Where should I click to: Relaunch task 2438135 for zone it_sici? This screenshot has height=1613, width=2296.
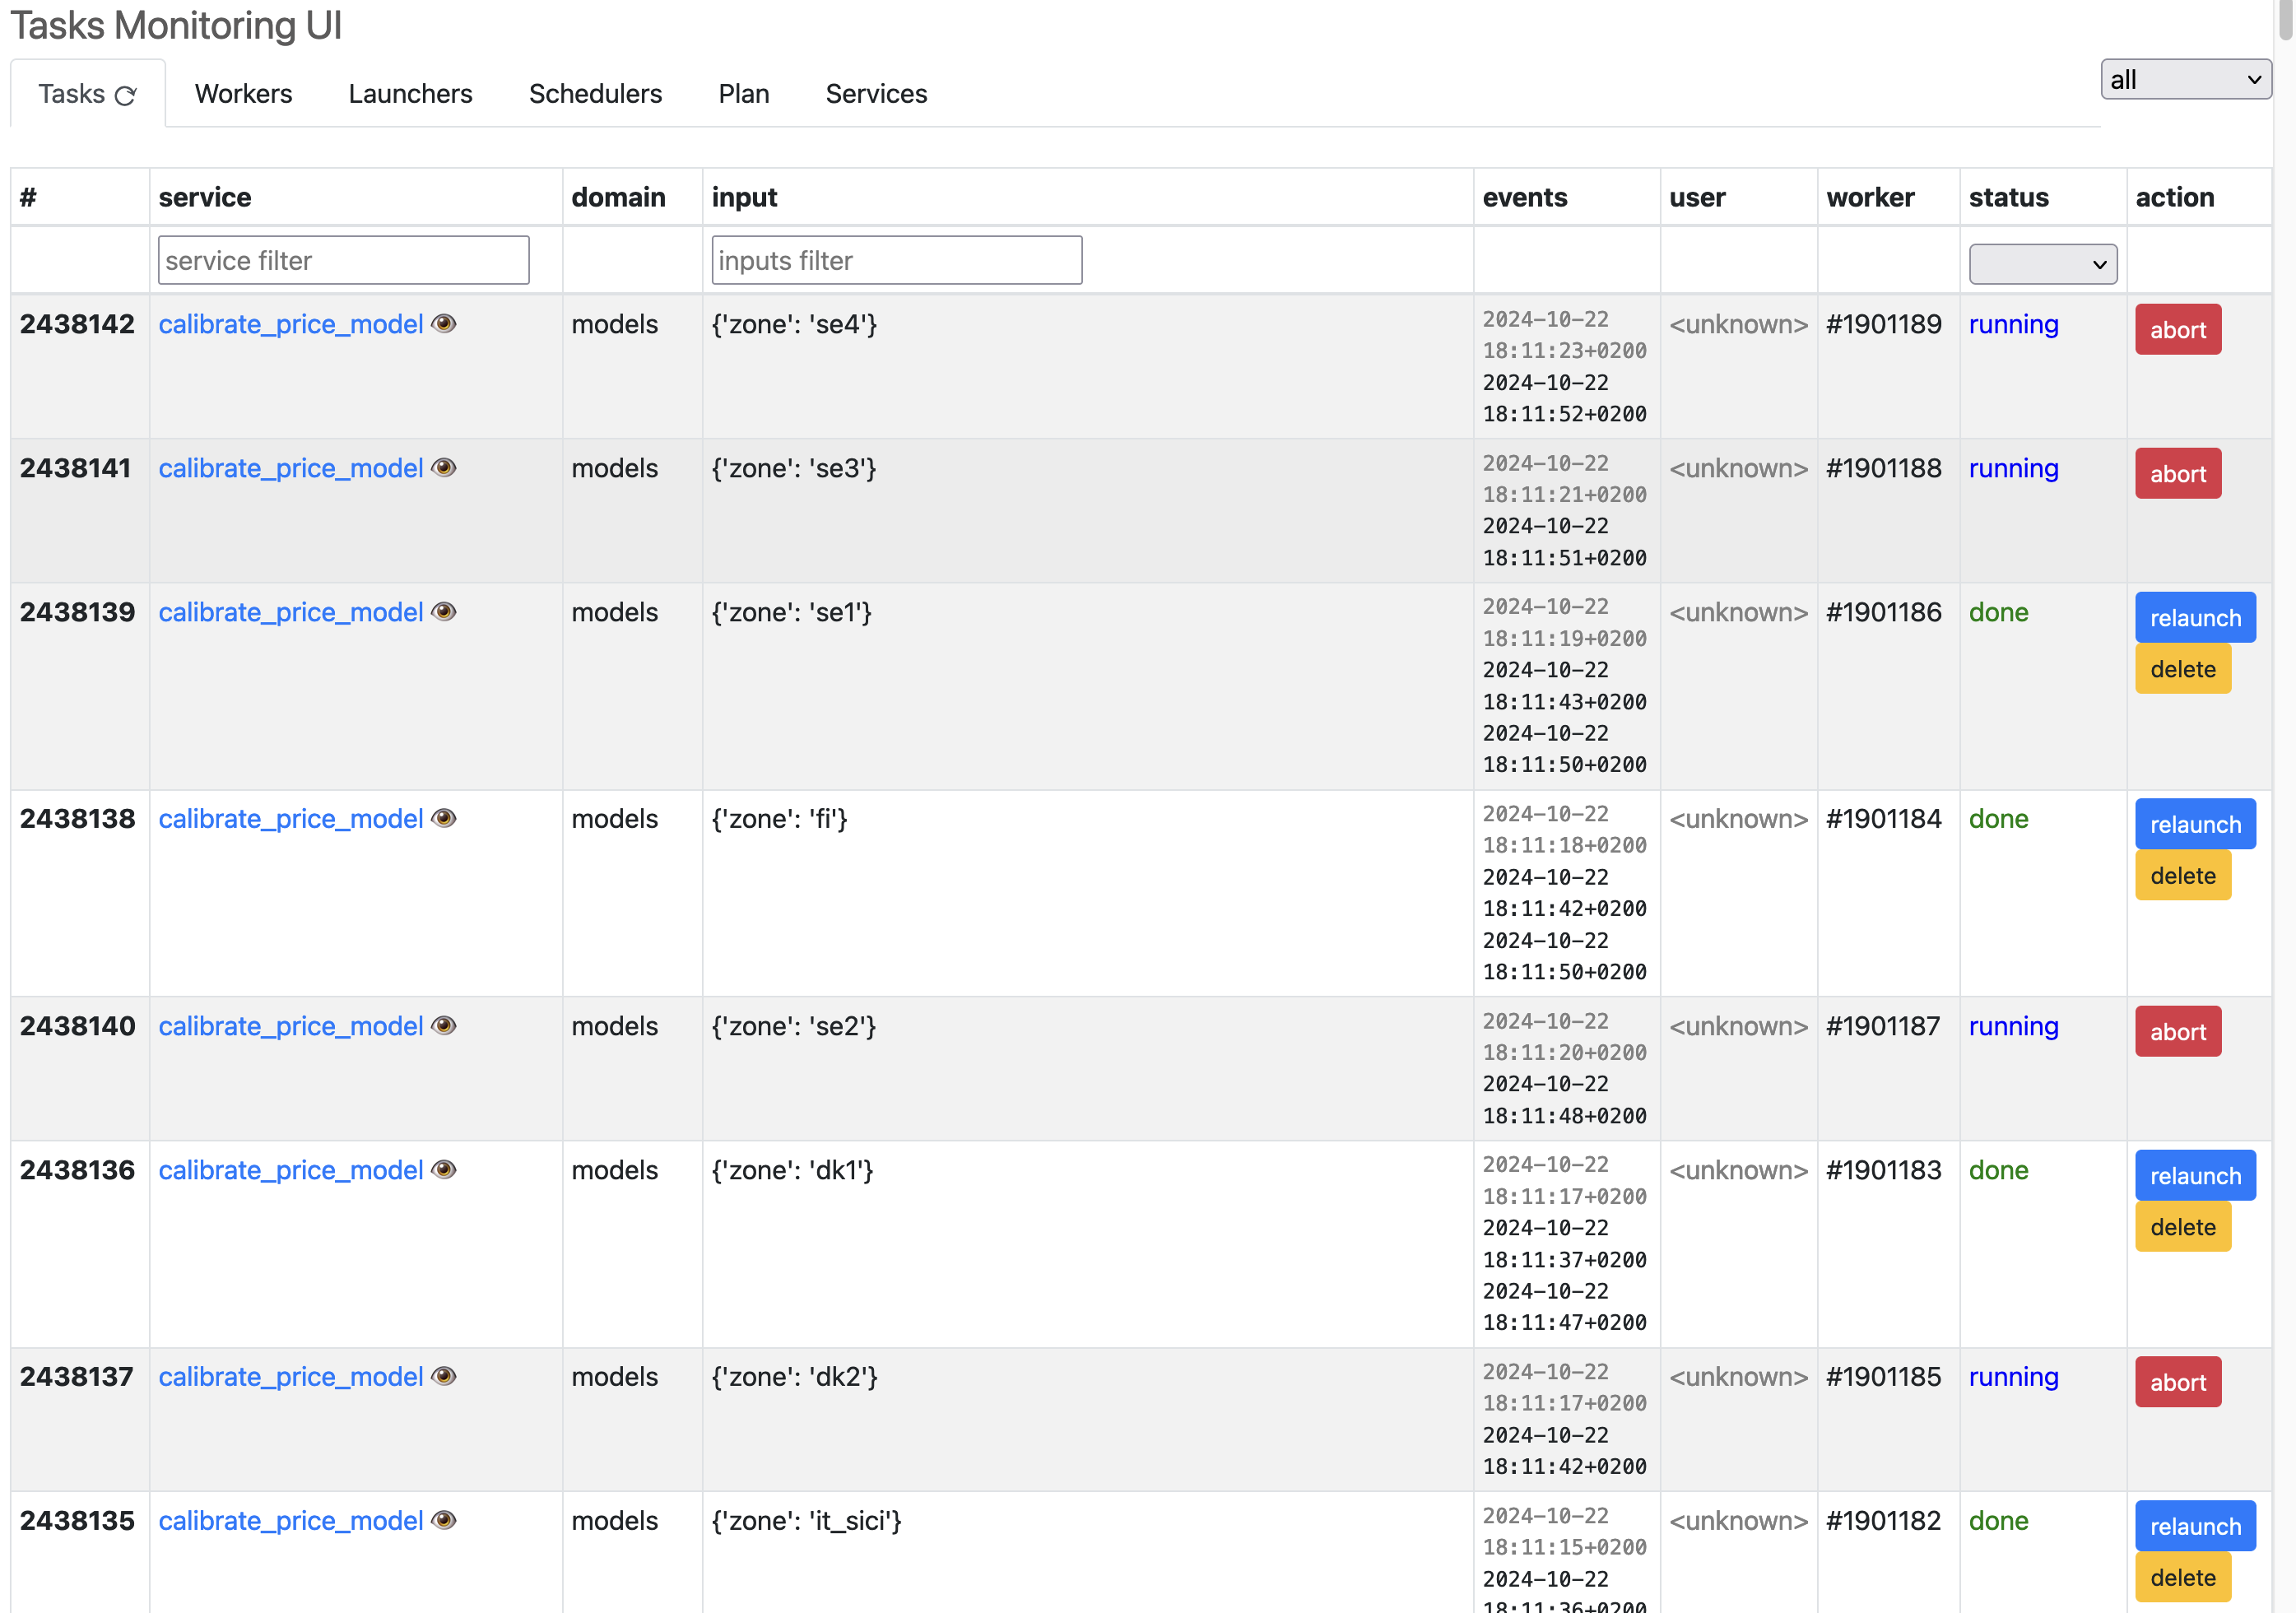pos(2195,1526)
